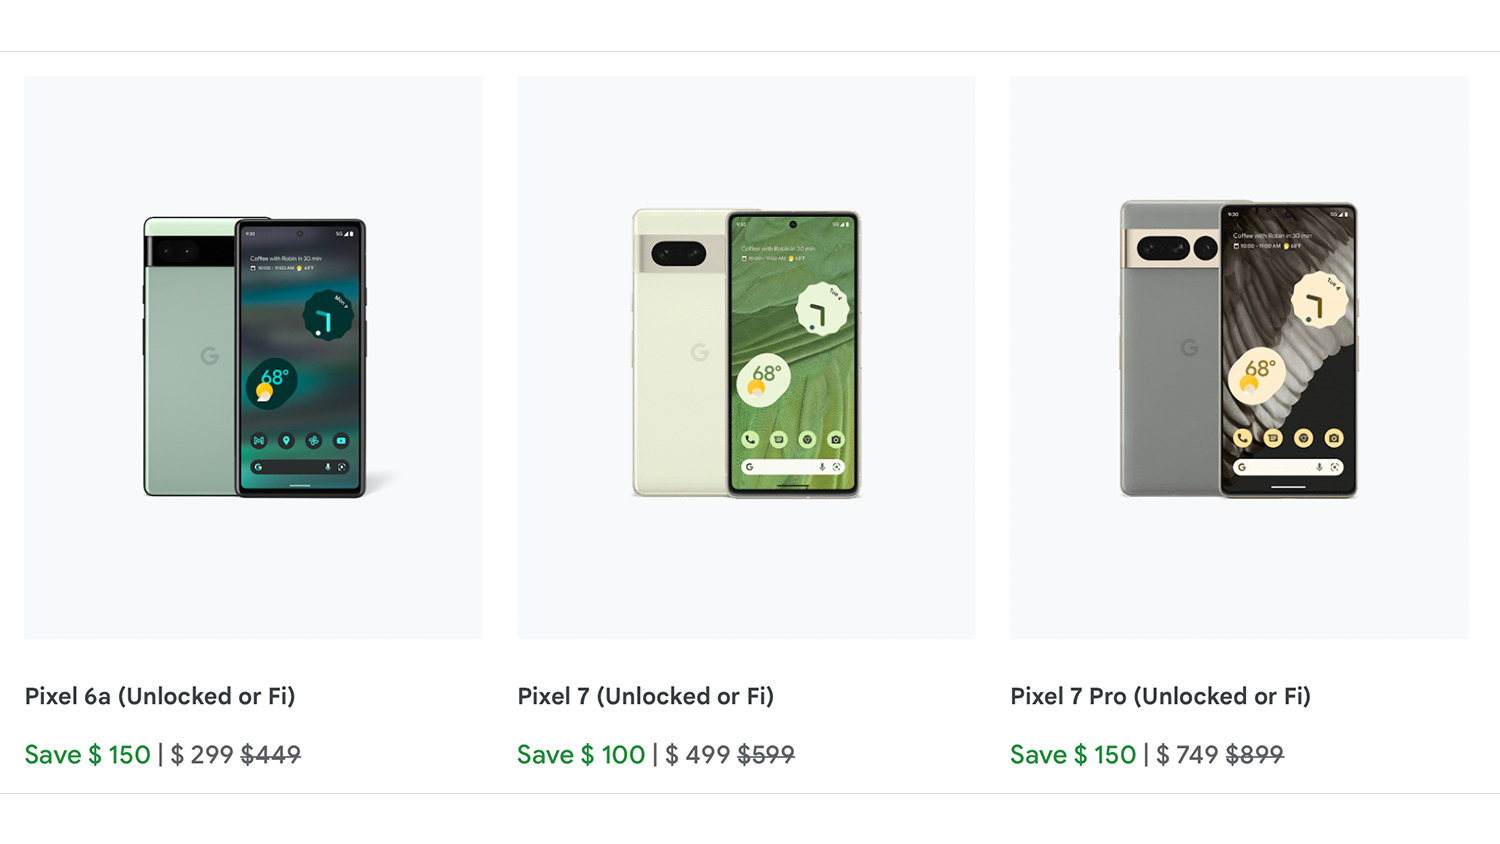Click the Pixel 7 $499 sale price
1500x844 pixels.
pyautogui.click(x=698, y=755)
